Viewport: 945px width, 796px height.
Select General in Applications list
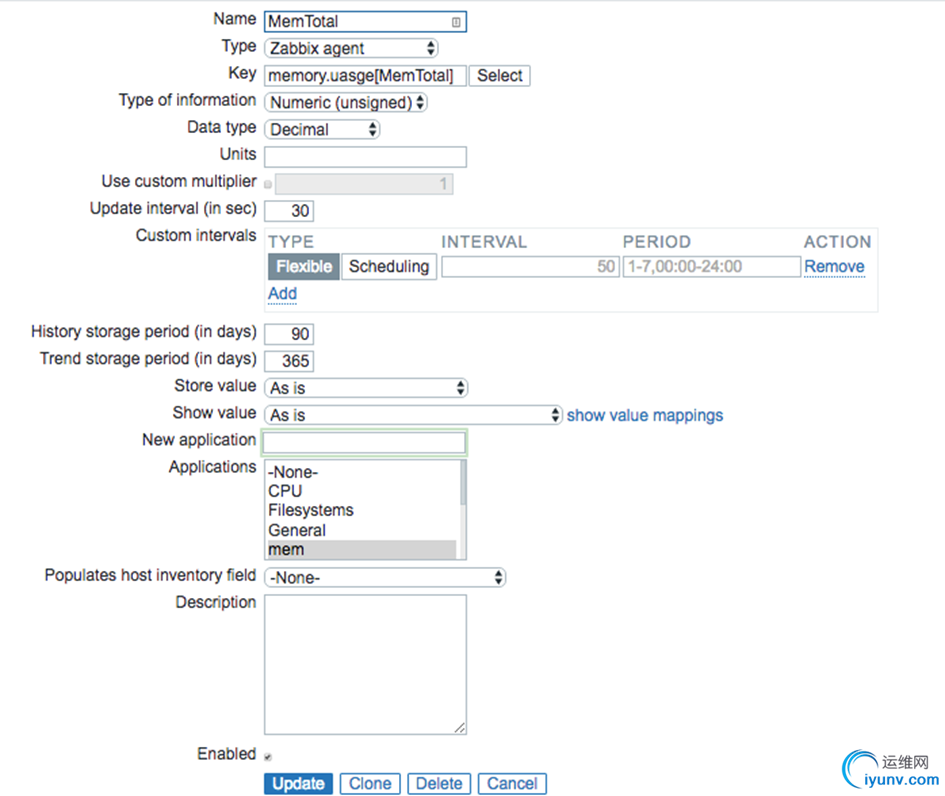pyautogui.click(x=362, y=530)
